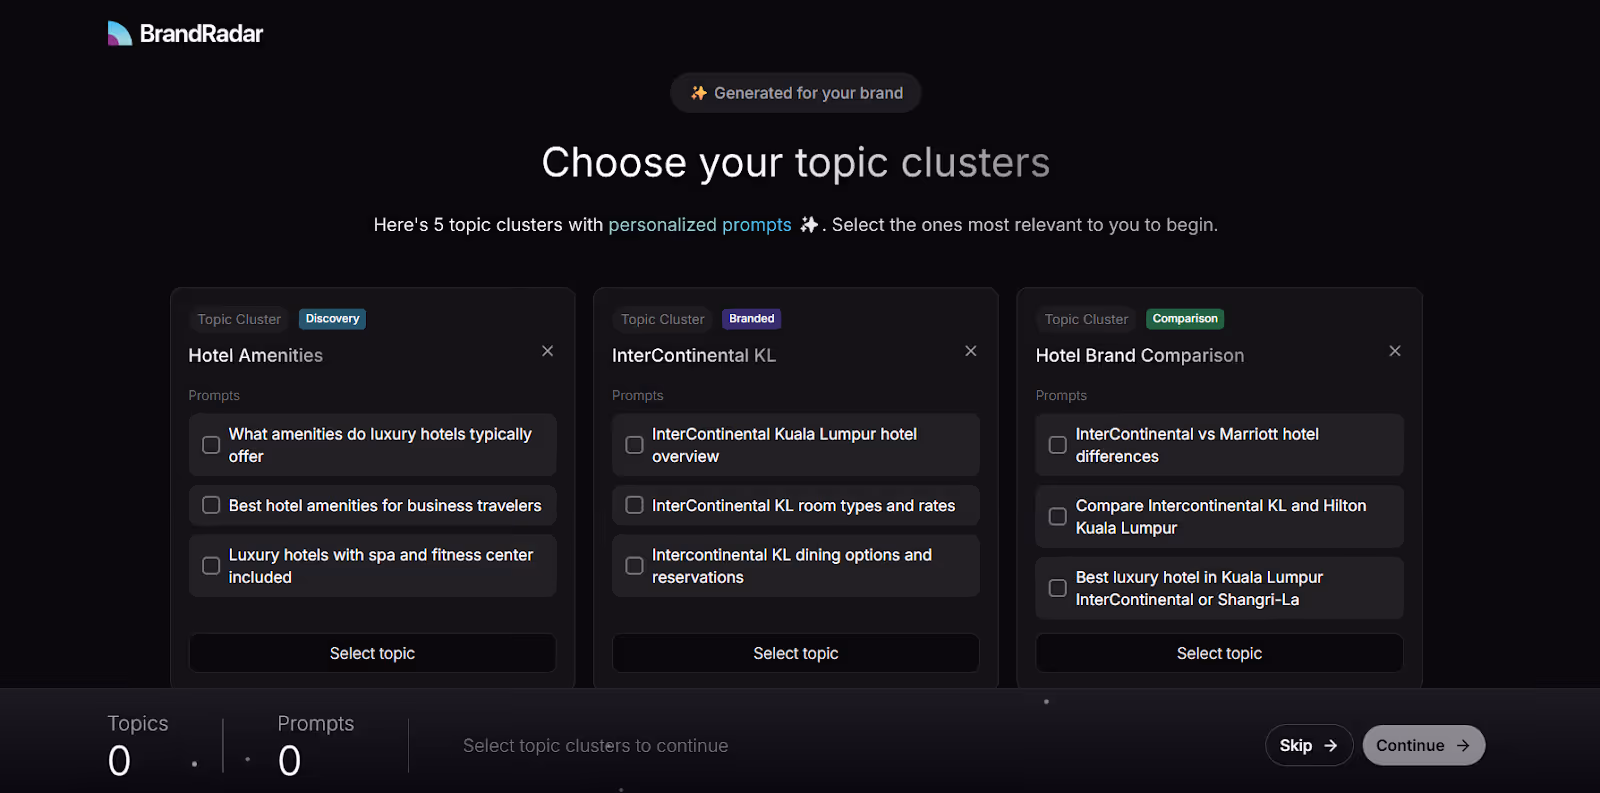1600x793 pixels.
Task: Click the Discovery tag badge
Action: tap(332, 319)
